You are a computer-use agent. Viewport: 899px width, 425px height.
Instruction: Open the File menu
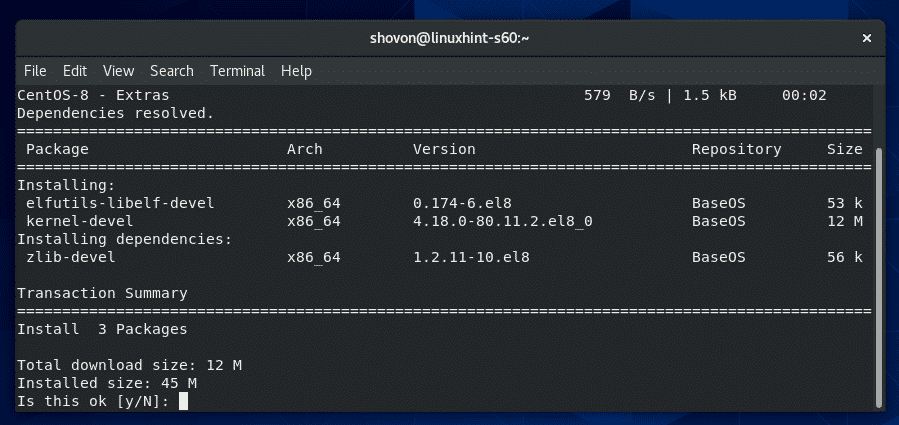(35, 71)
